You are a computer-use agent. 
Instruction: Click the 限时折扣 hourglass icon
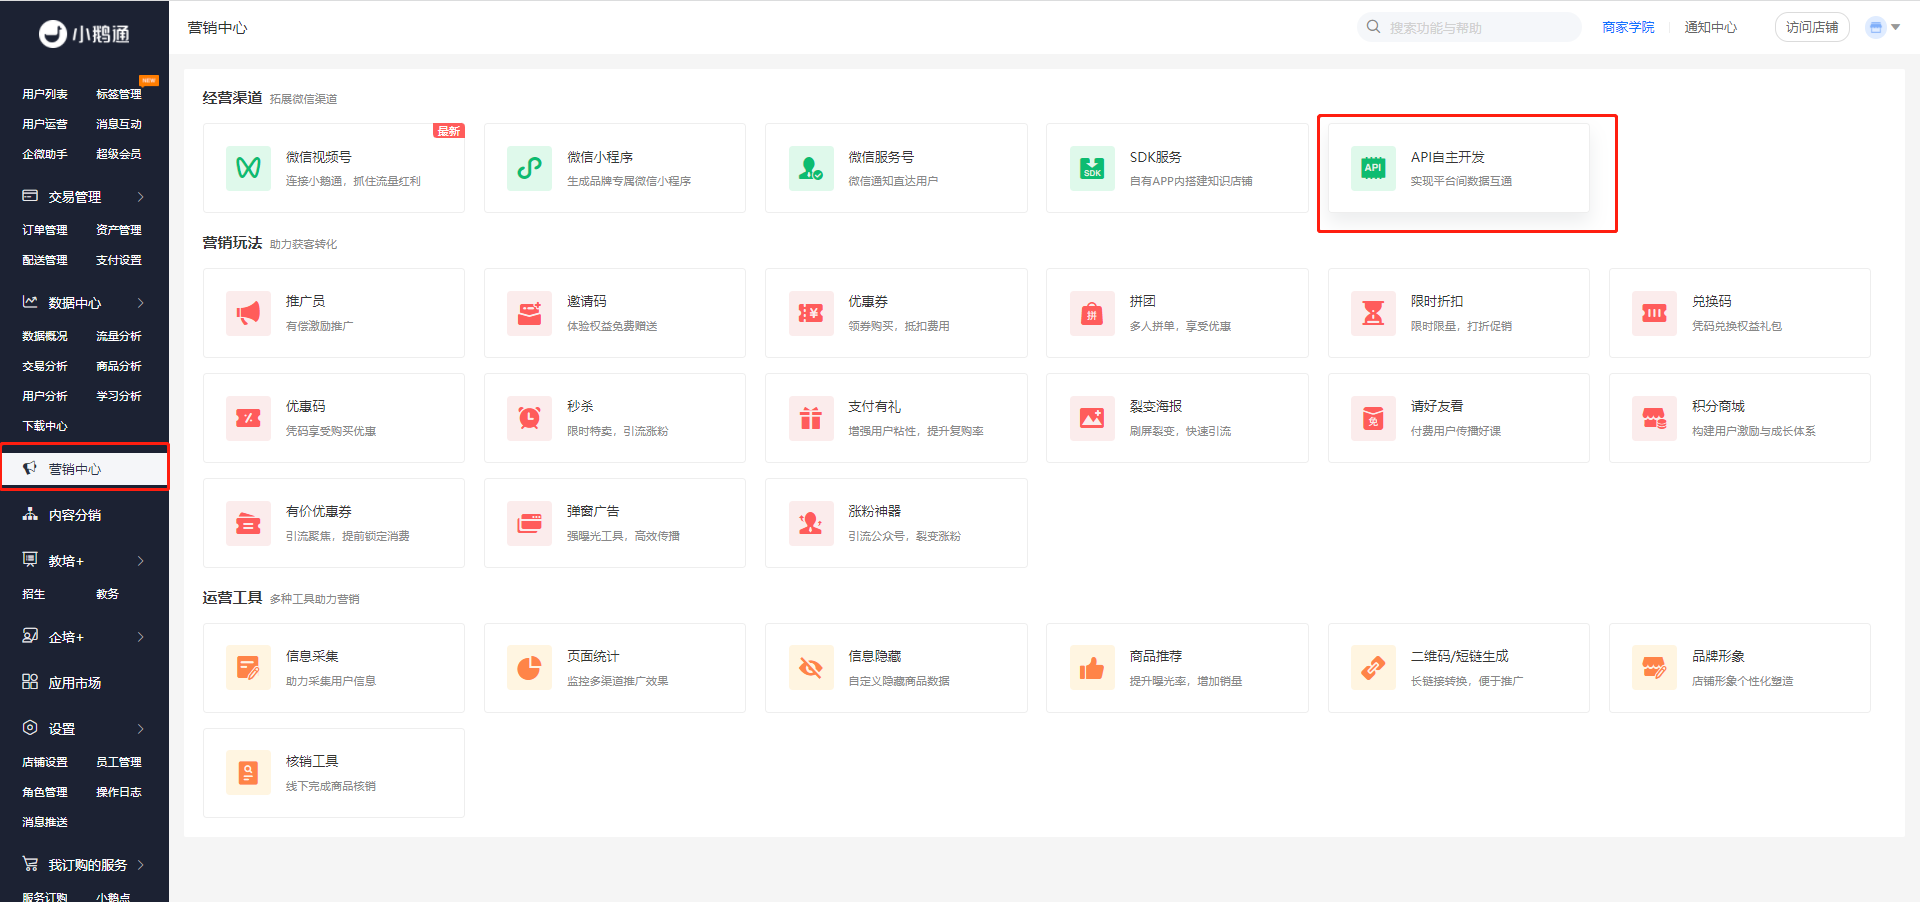point(1373,313)
